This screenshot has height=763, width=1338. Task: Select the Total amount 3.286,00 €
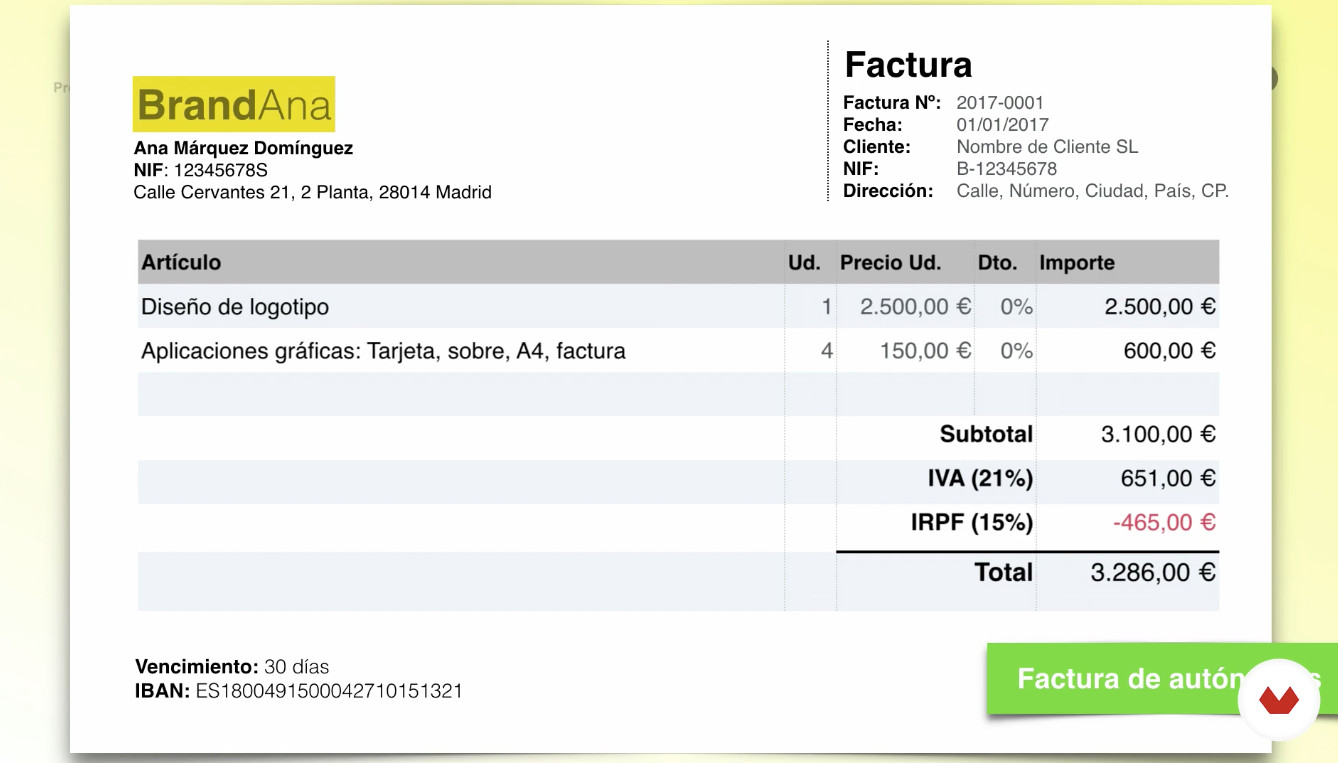[1153, 572]
